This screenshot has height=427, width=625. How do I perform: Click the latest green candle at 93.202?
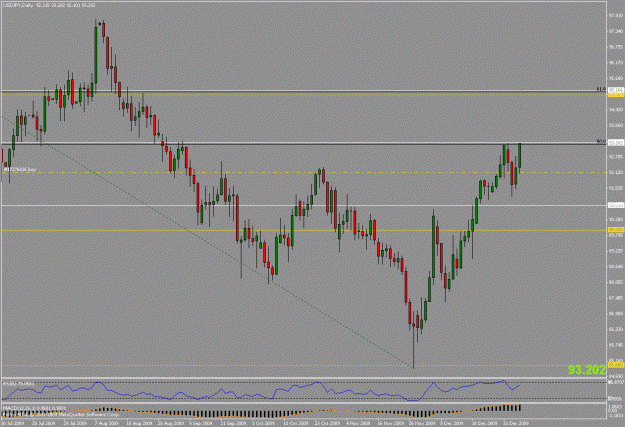520,156
